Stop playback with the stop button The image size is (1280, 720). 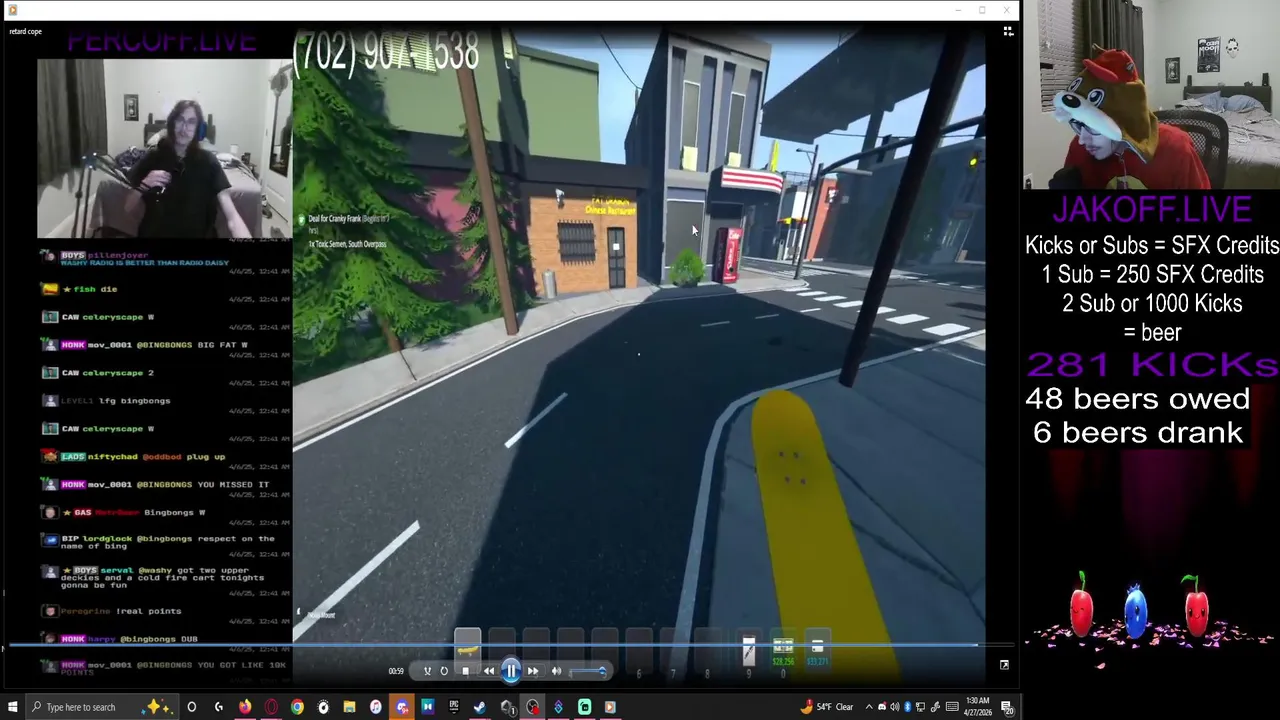click(465, 671)
